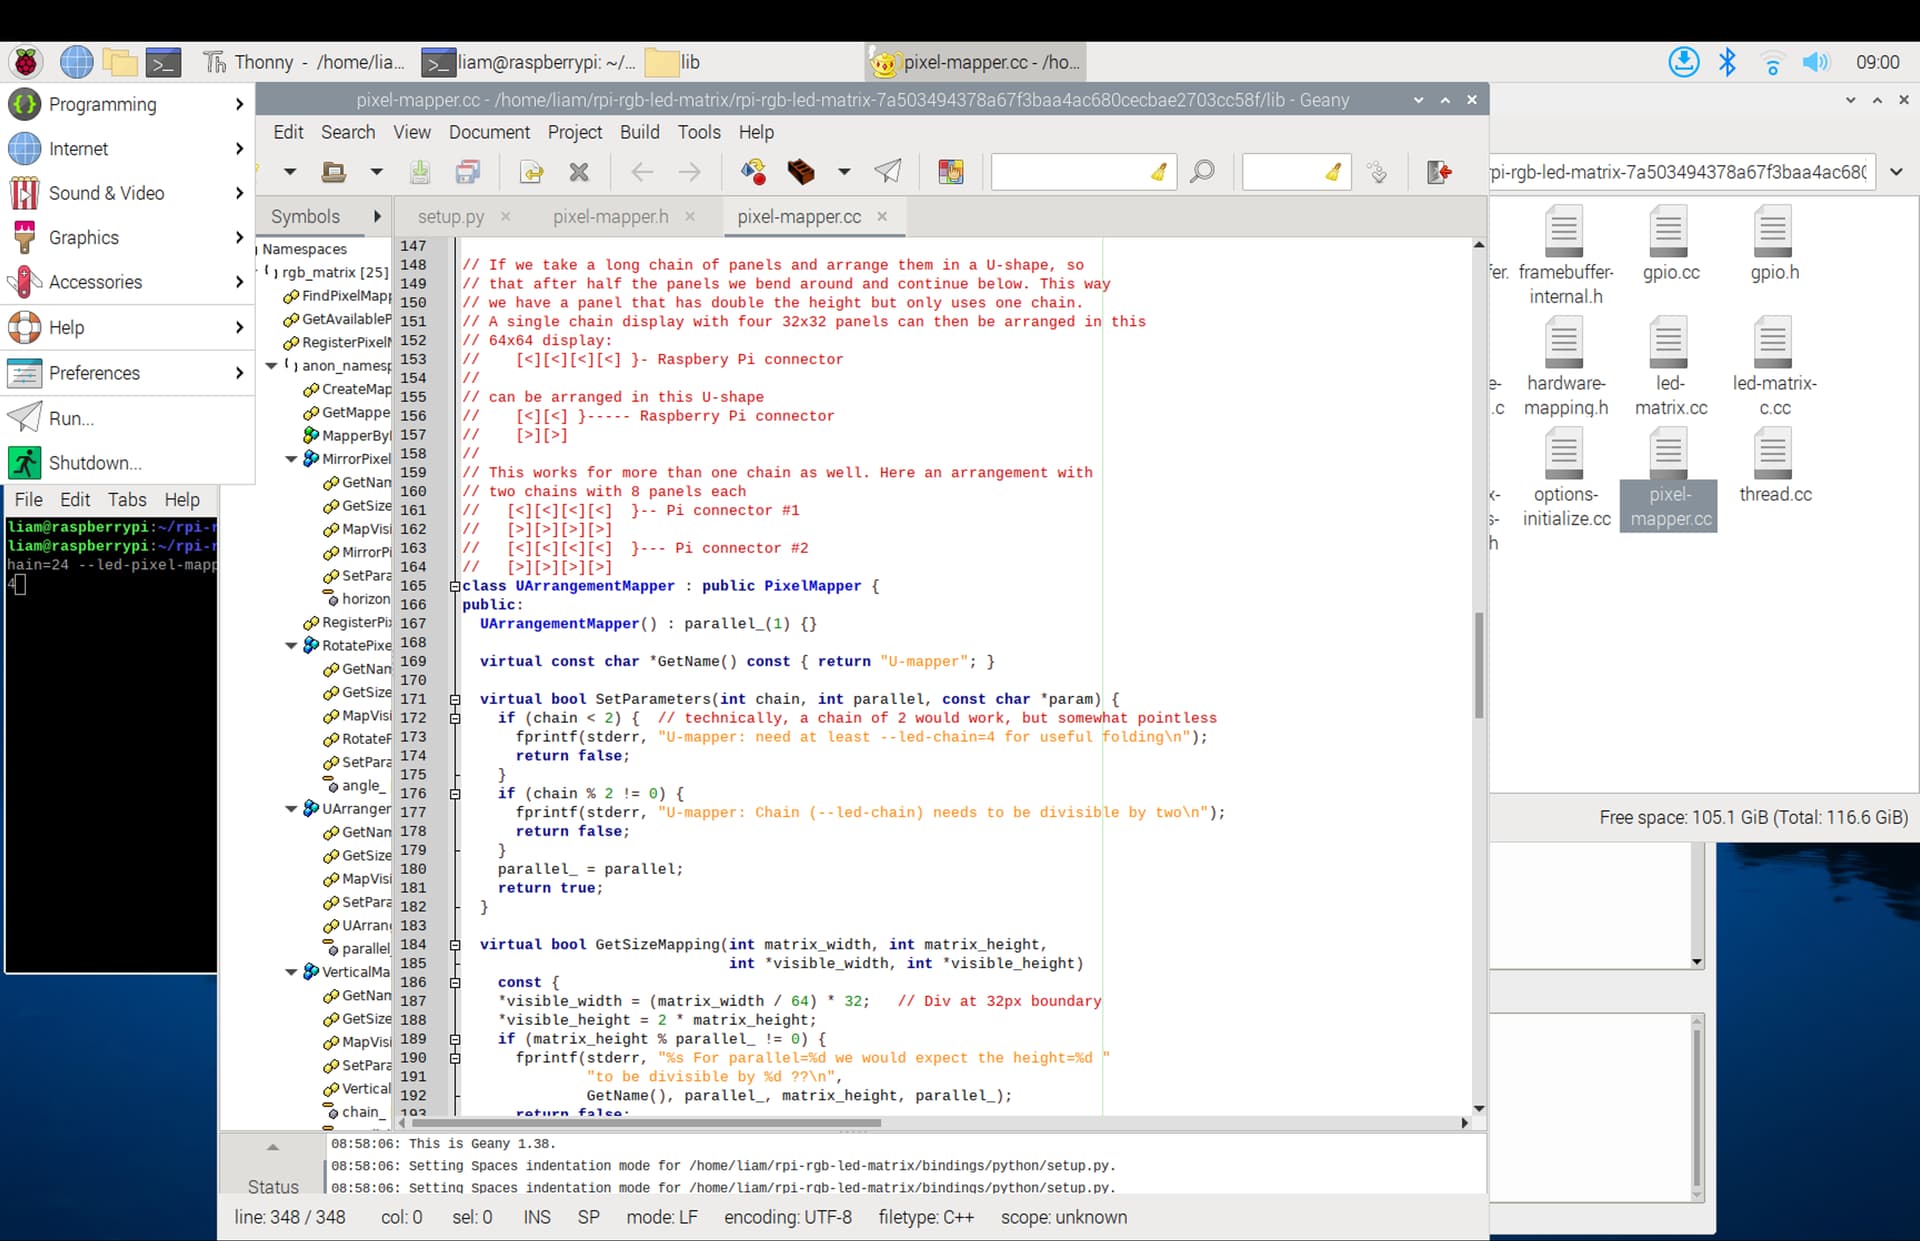Screen dimensions: 1920x1241
Task: Navigate forward with the right arrow icon
Action: tap(690, 172)
